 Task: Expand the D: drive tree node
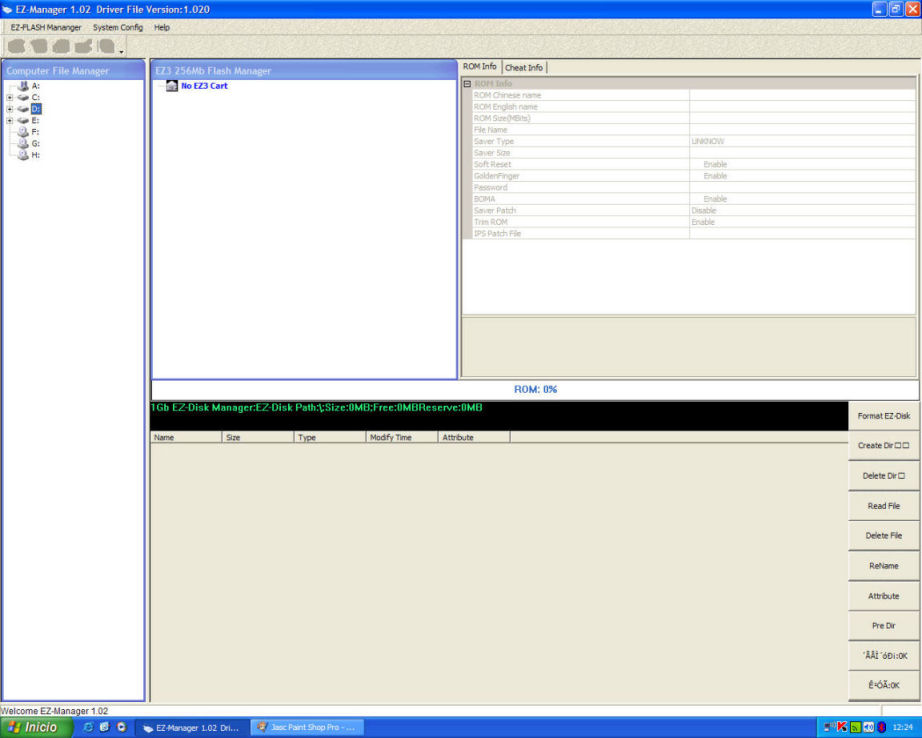click(x=9, y=109)
